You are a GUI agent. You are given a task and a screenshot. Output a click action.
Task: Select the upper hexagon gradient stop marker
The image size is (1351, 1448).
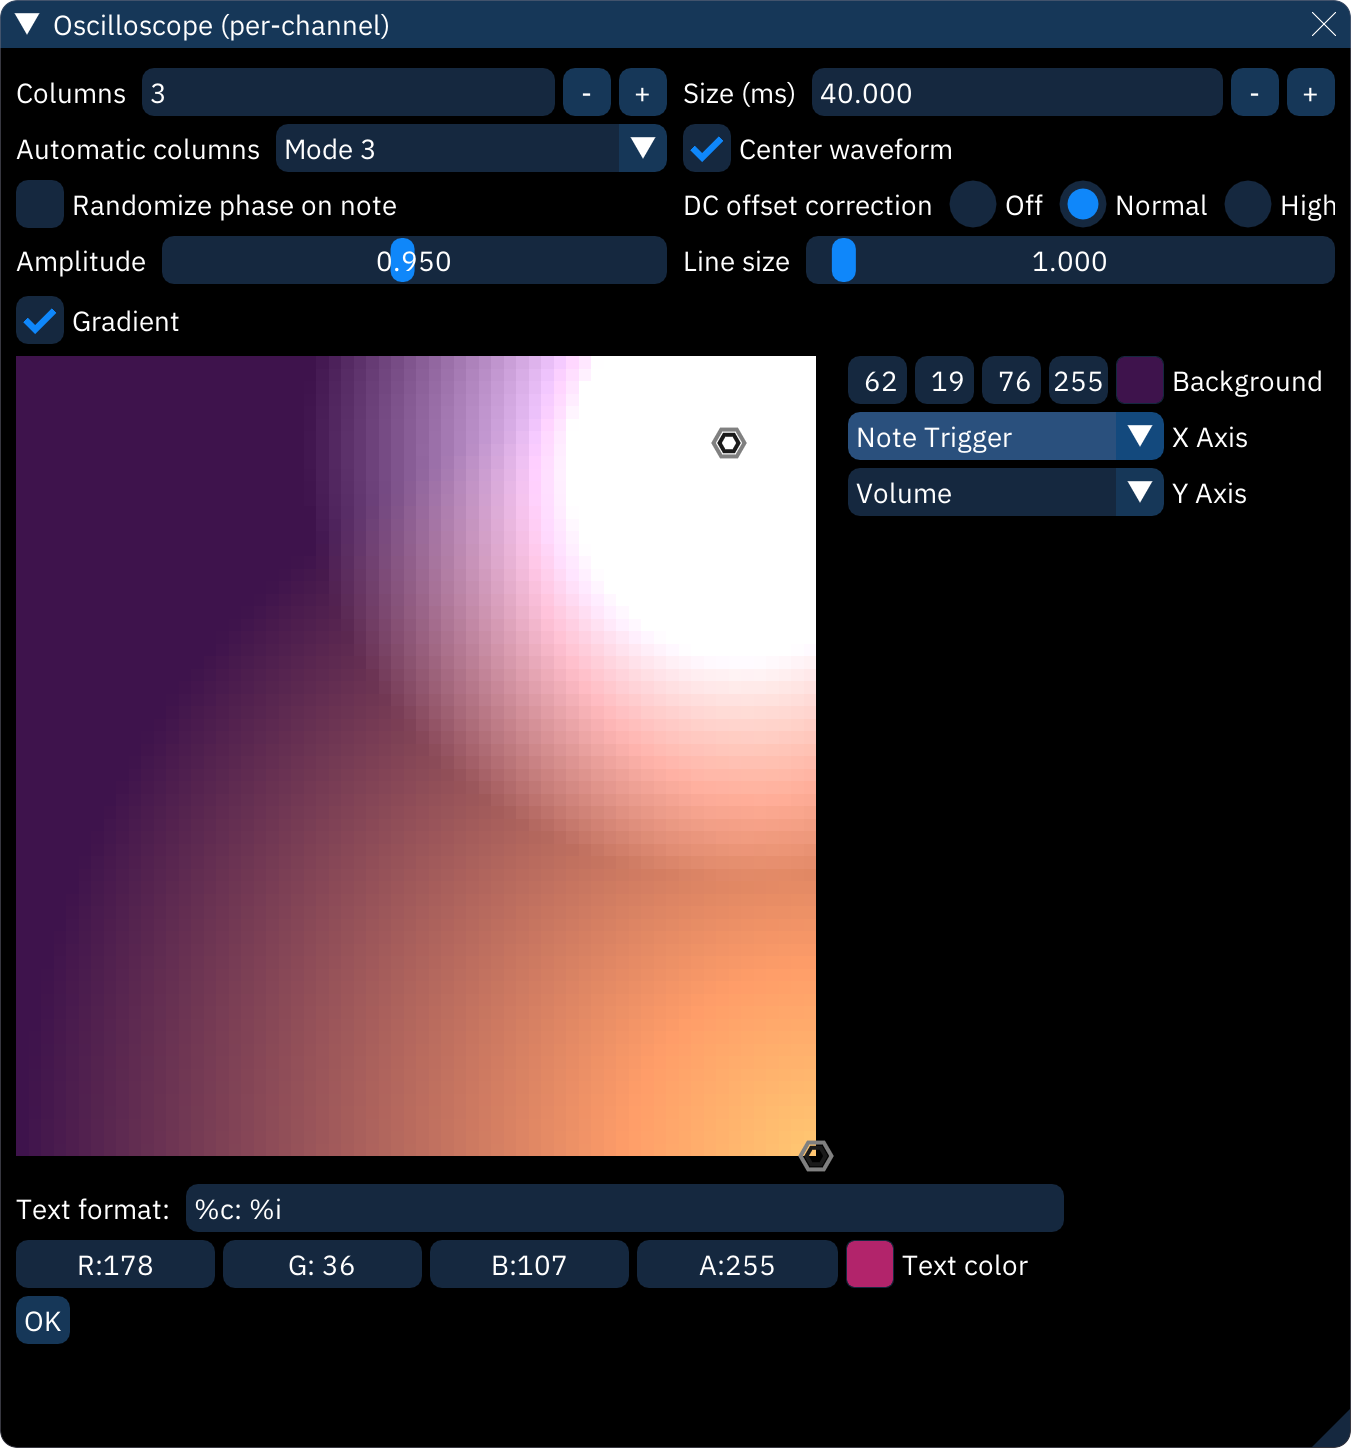click(728, 442)
